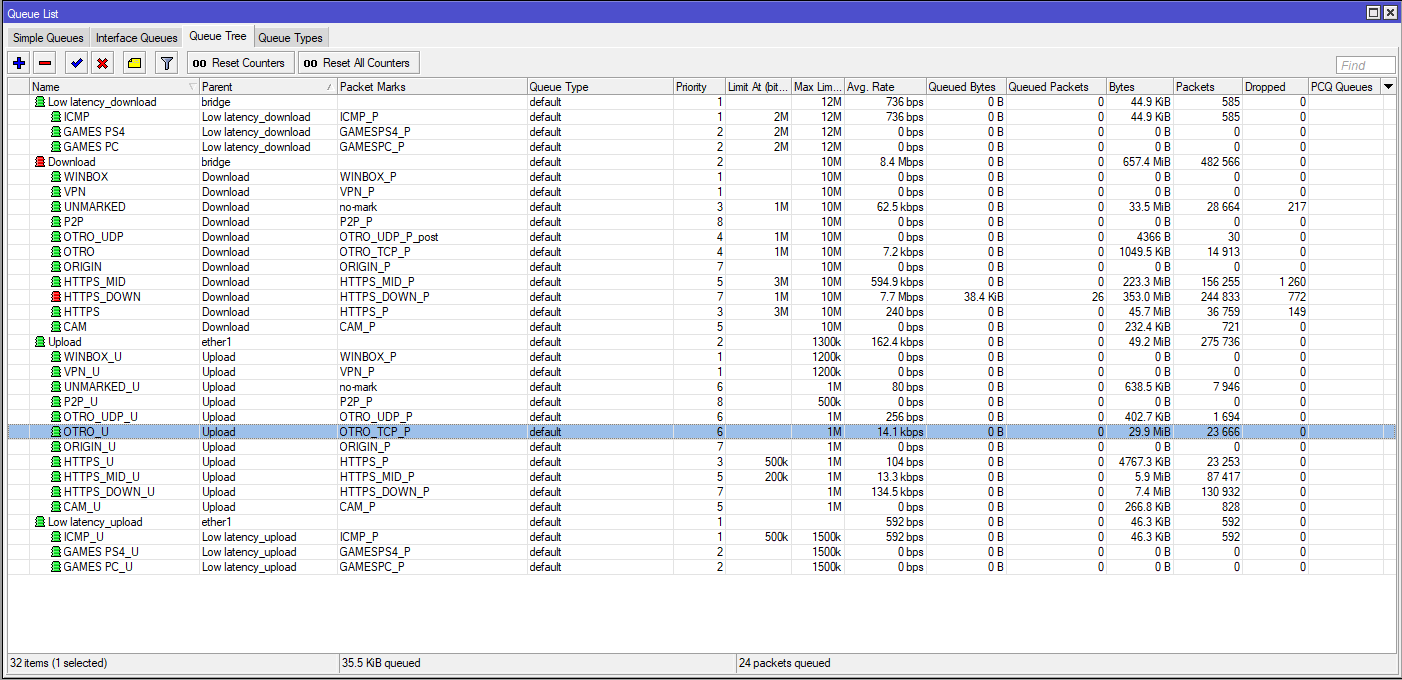Image resolution: width=1402 pixels, height=680 pixels.
Task: Sort by the Priority column header
Action: (x=699, y=87)
